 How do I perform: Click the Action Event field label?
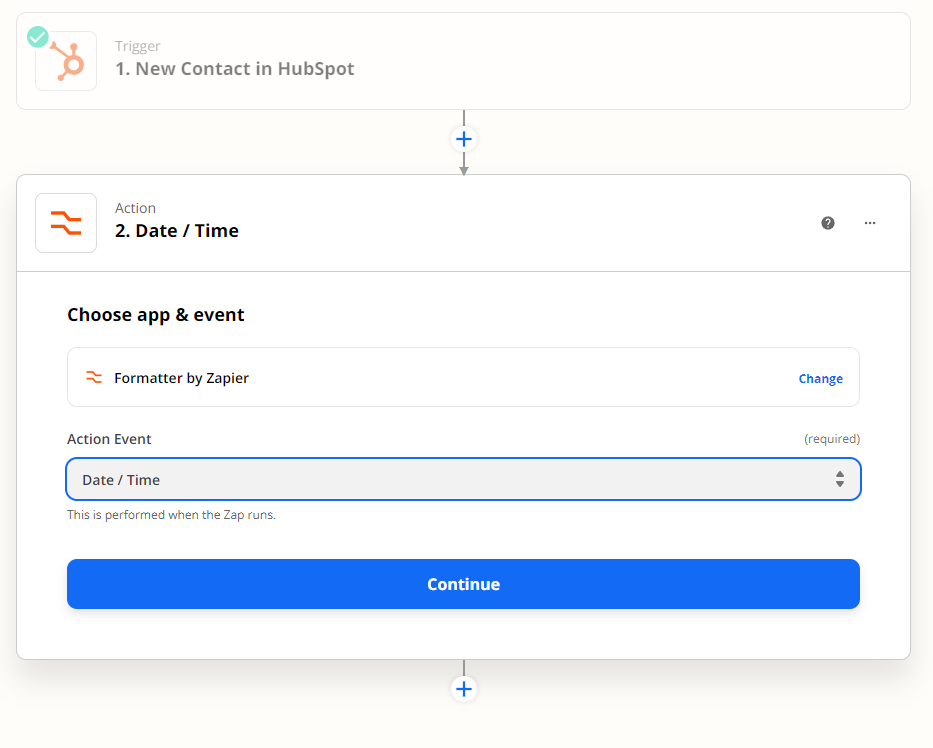tap(109, 439)
